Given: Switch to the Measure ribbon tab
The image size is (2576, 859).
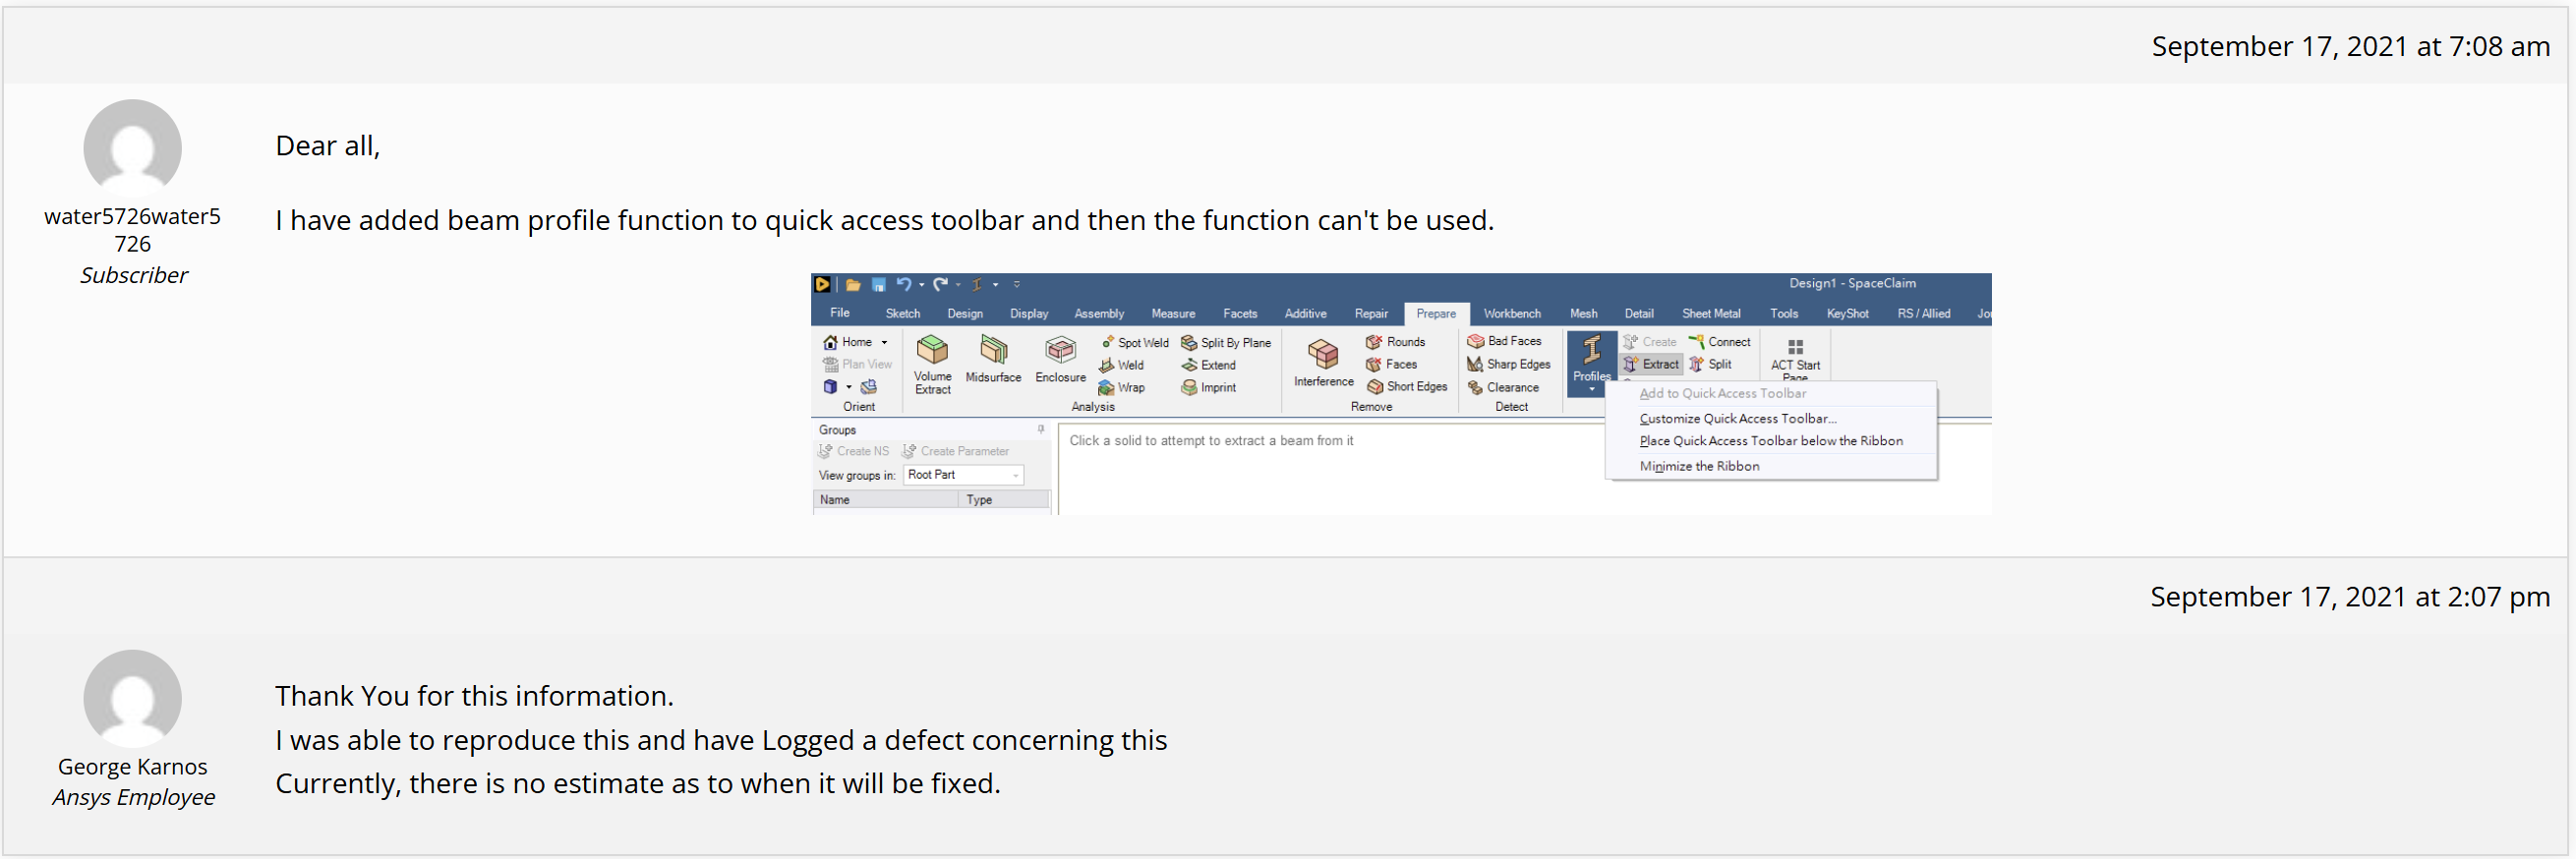Looking at the screenshot, I should click(1173, 314).
